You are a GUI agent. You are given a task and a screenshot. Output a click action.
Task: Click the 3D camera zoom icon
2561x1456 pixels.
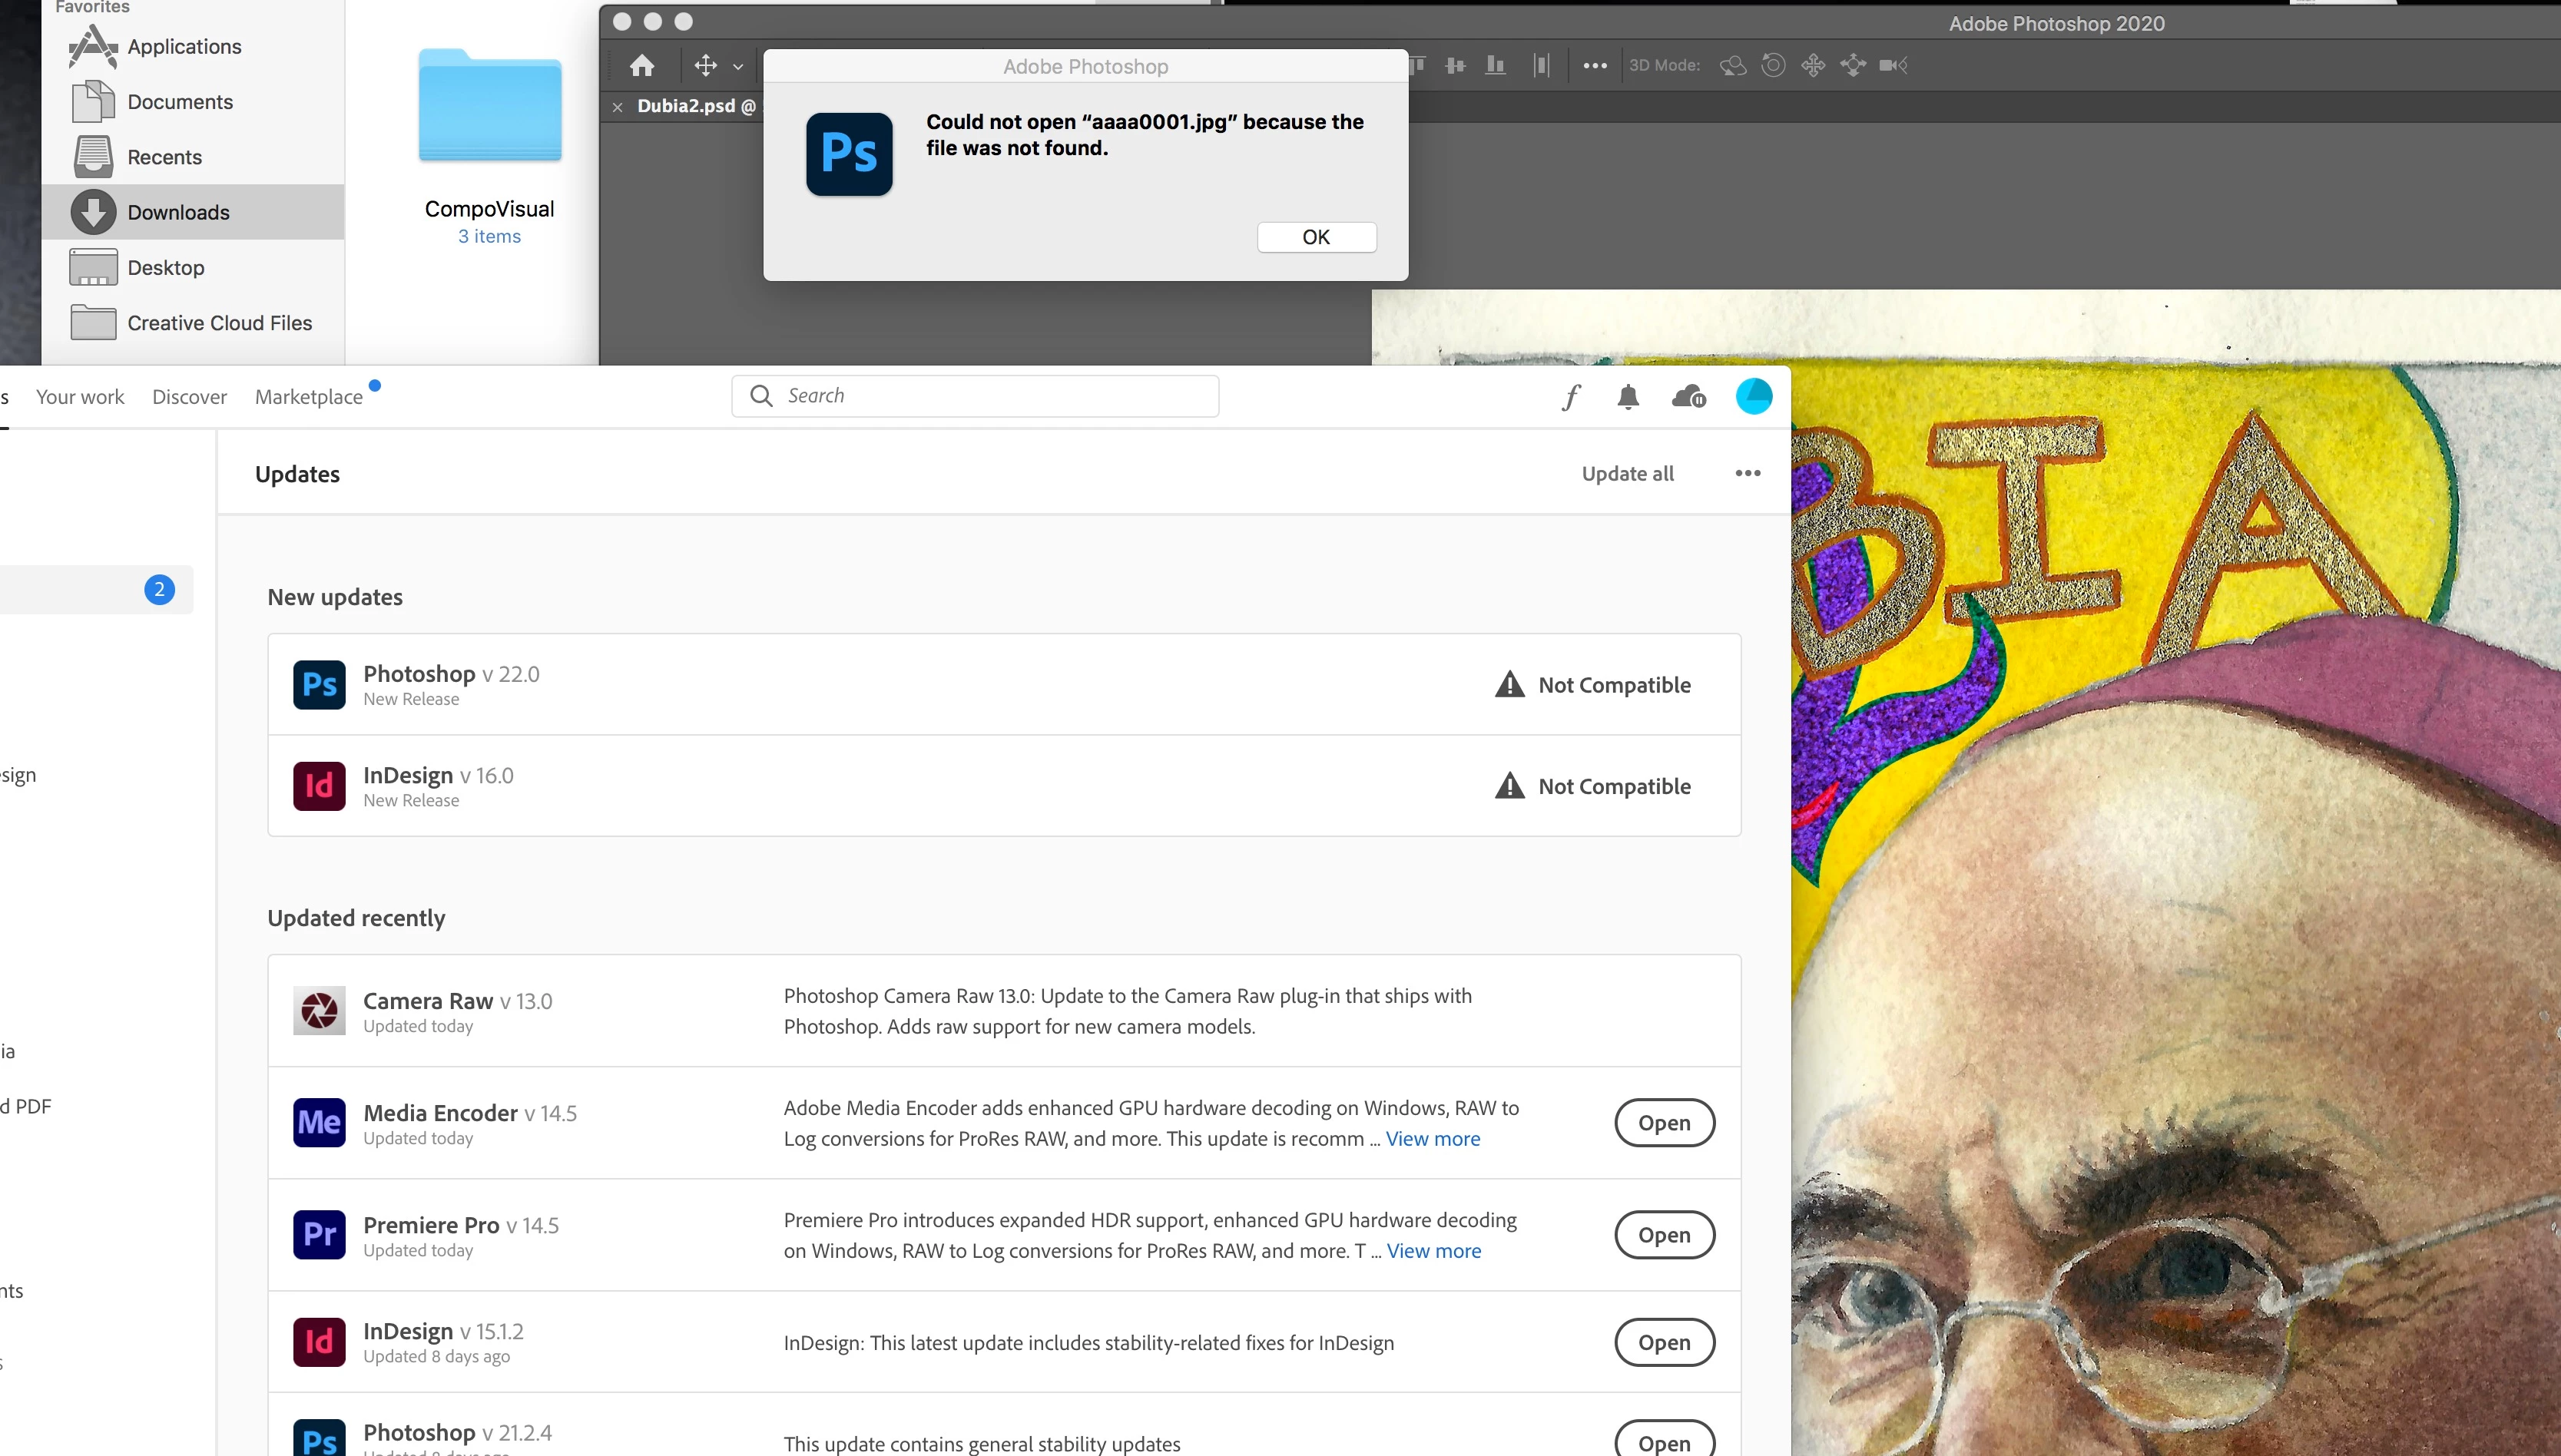coord(1893,66)
